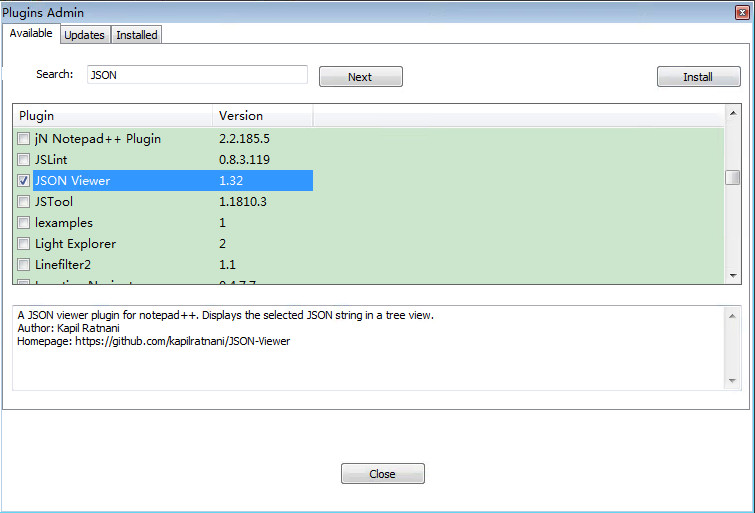
Task: Click the JSON-Viewer GitHub homepage URL
Action: click(x=182, y=341)
